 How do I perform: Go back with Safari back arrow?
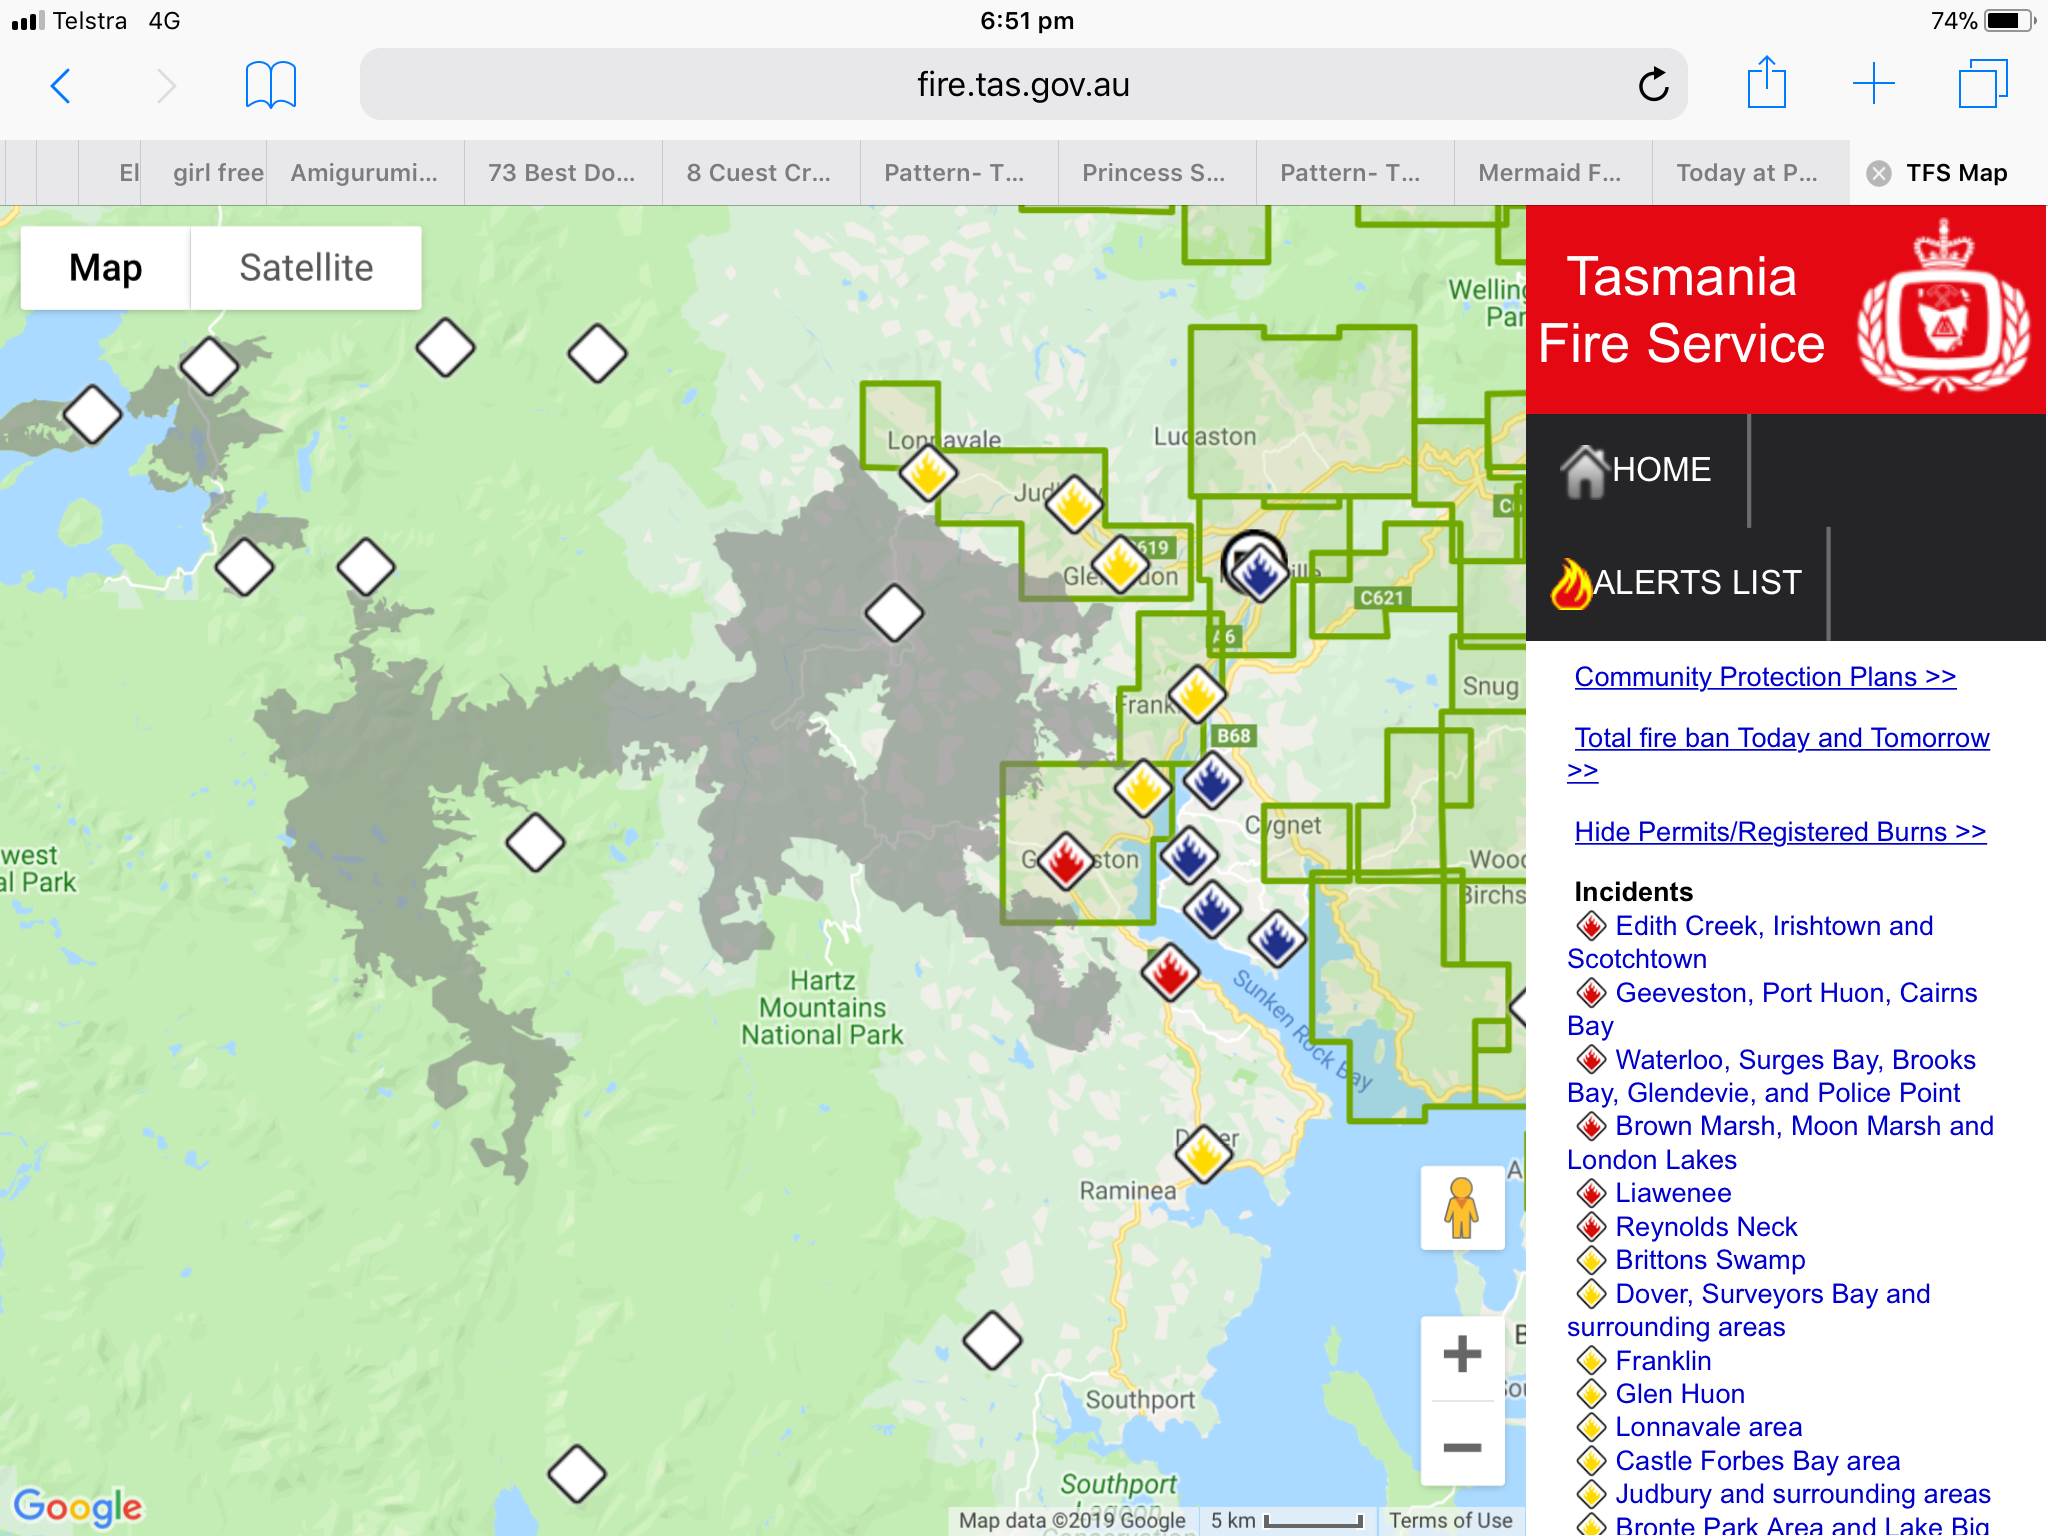pos(61,86)
